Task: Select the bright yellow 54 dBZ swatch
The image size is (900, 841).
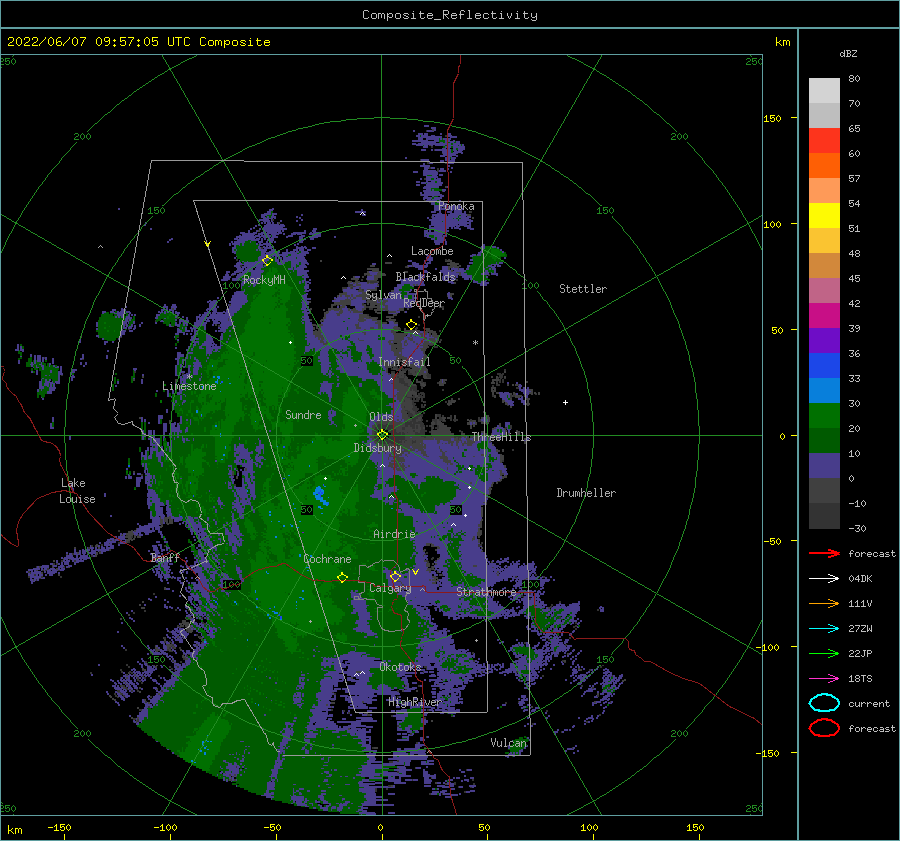Action: [824, 215]
